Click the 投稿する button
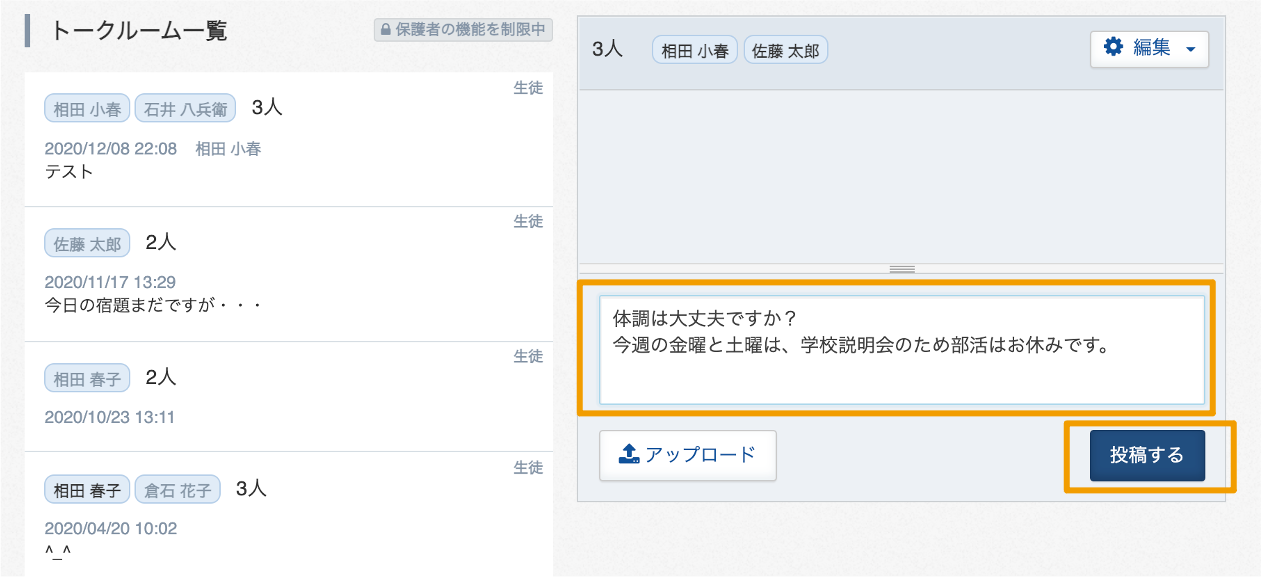The height and width of the screenshot is (577, 1262). coord(1147,456)
